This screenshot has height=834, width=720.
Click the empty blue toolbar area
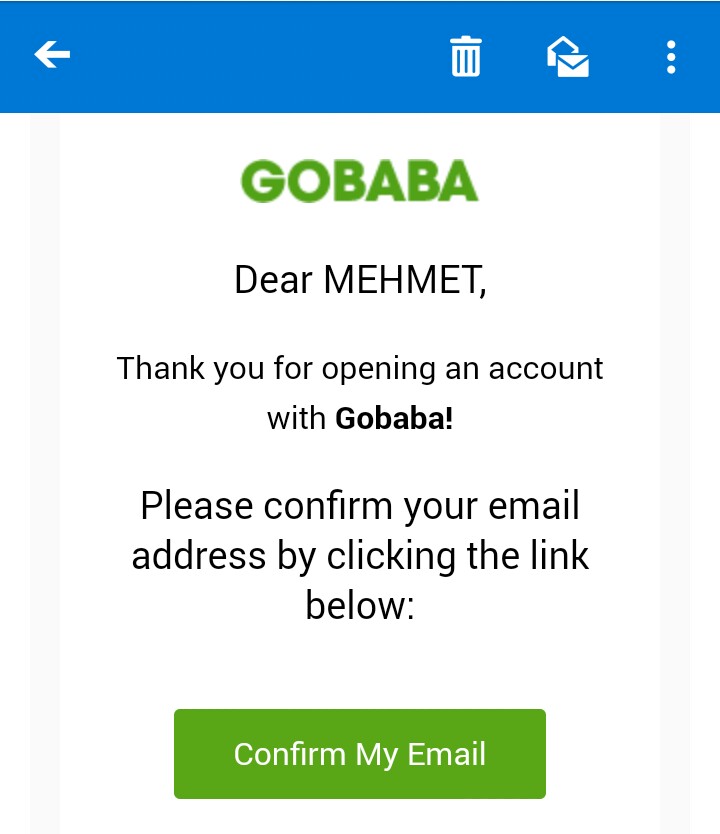pyautogui.click(x=250, y=56)
